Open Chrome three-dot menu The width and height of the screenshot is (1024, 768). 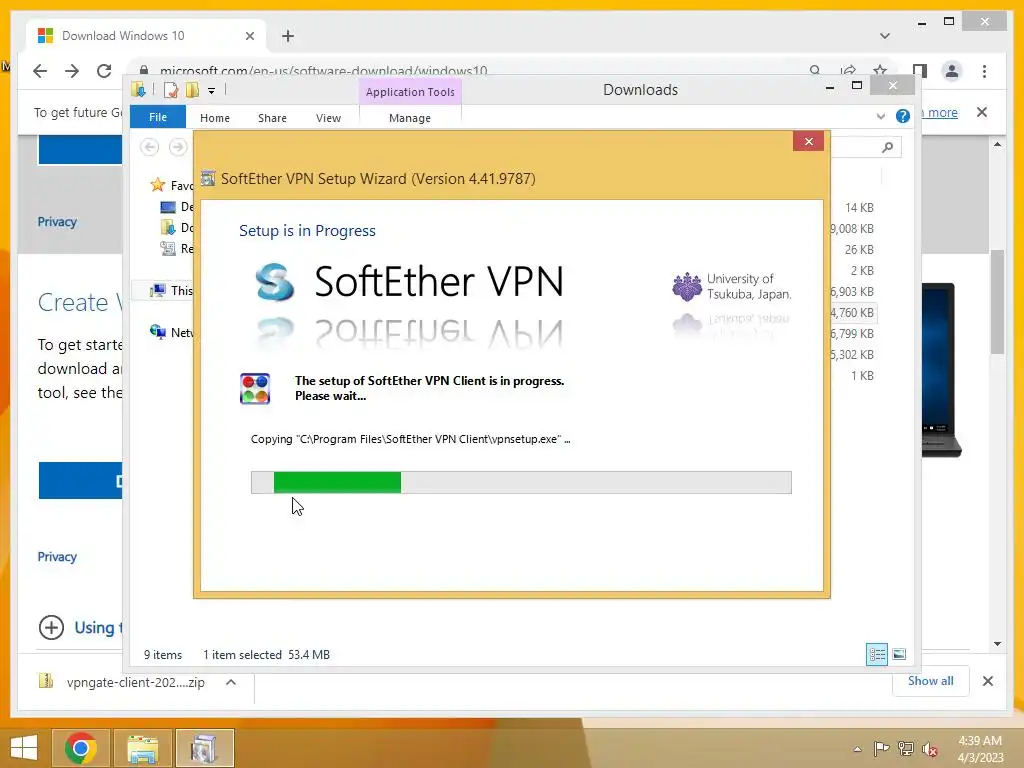[984, 71]
